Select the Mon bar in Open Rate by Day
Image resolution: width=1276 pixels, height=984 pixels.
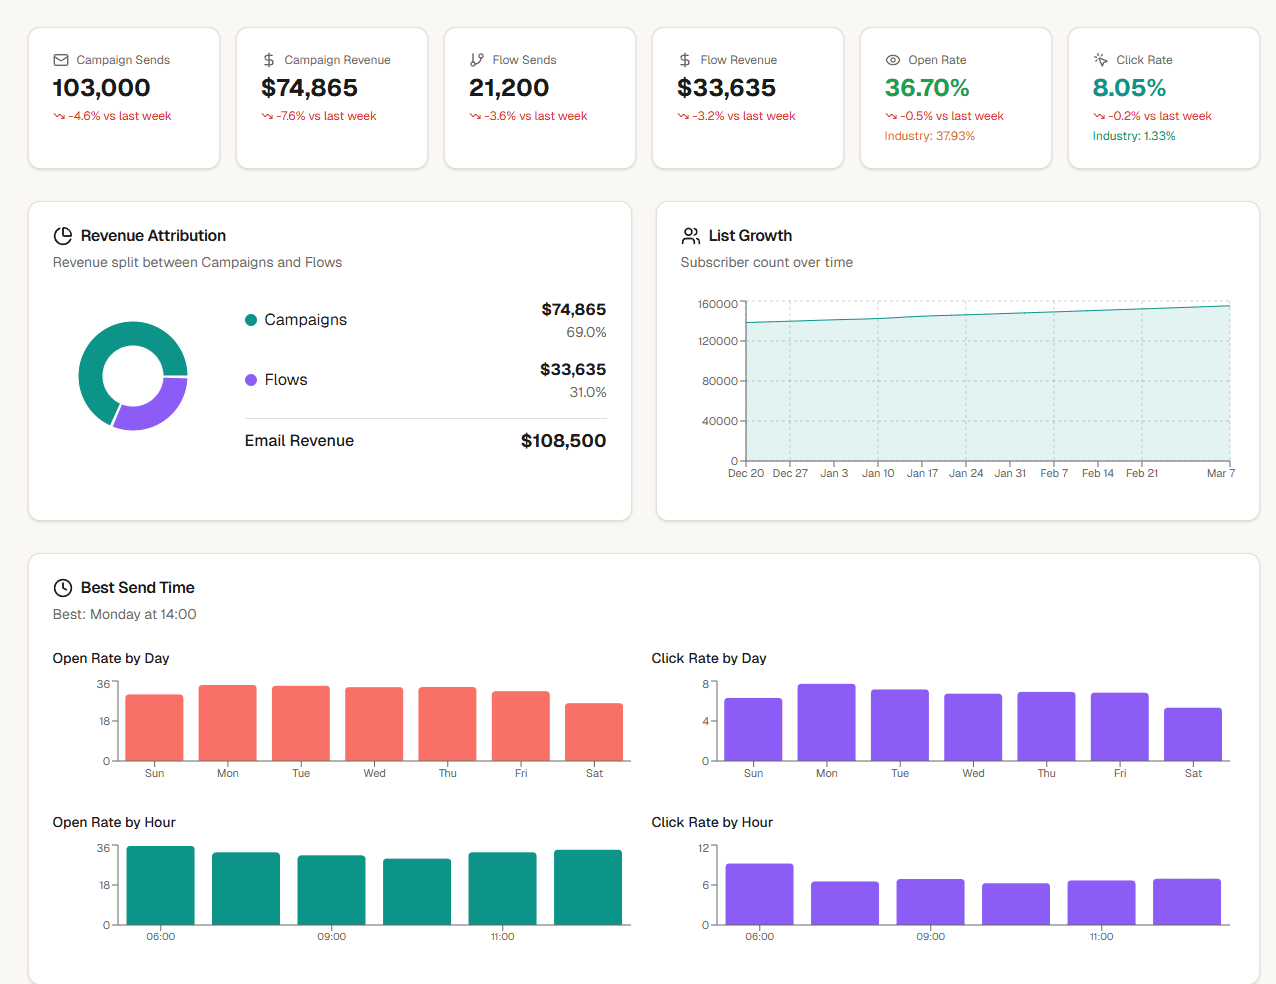coord(227,720)
